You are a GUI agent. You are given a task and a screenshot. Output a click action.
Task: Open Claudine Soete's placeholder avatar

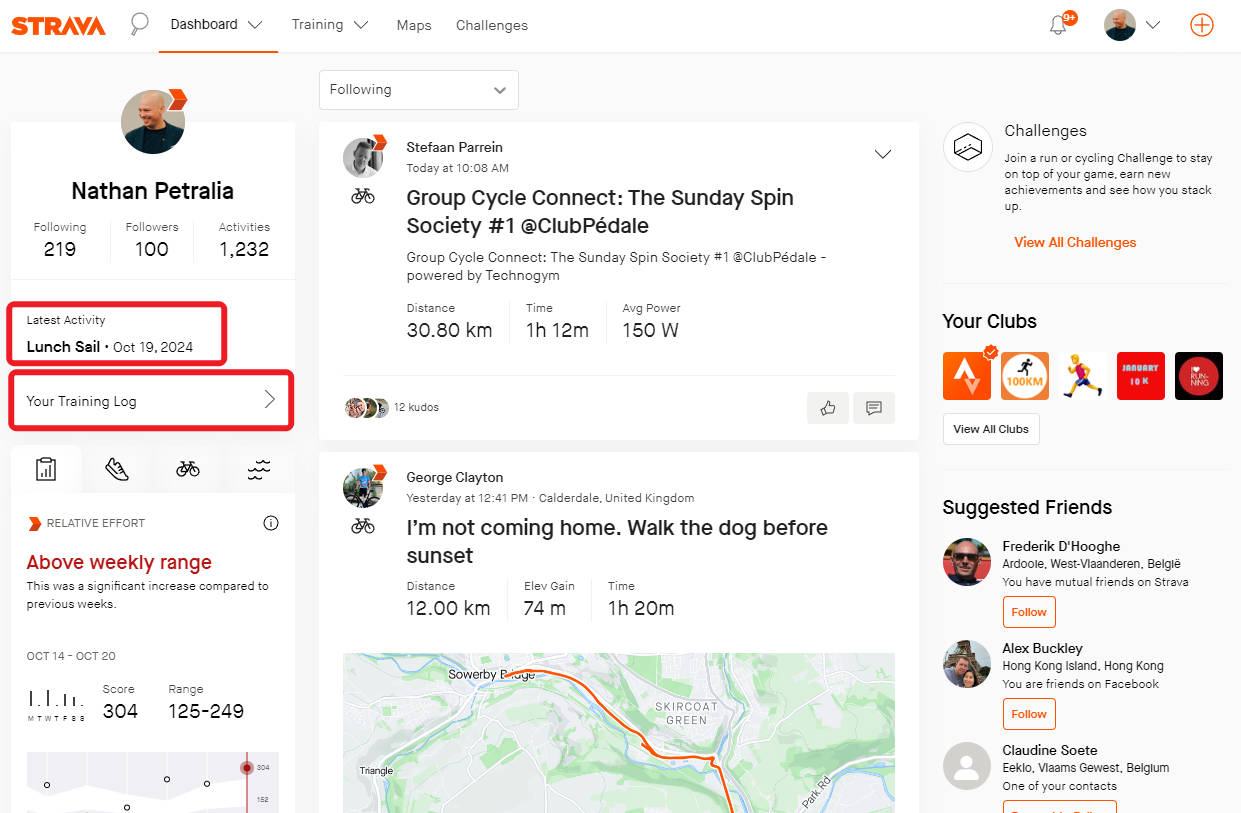pos(967,766)
